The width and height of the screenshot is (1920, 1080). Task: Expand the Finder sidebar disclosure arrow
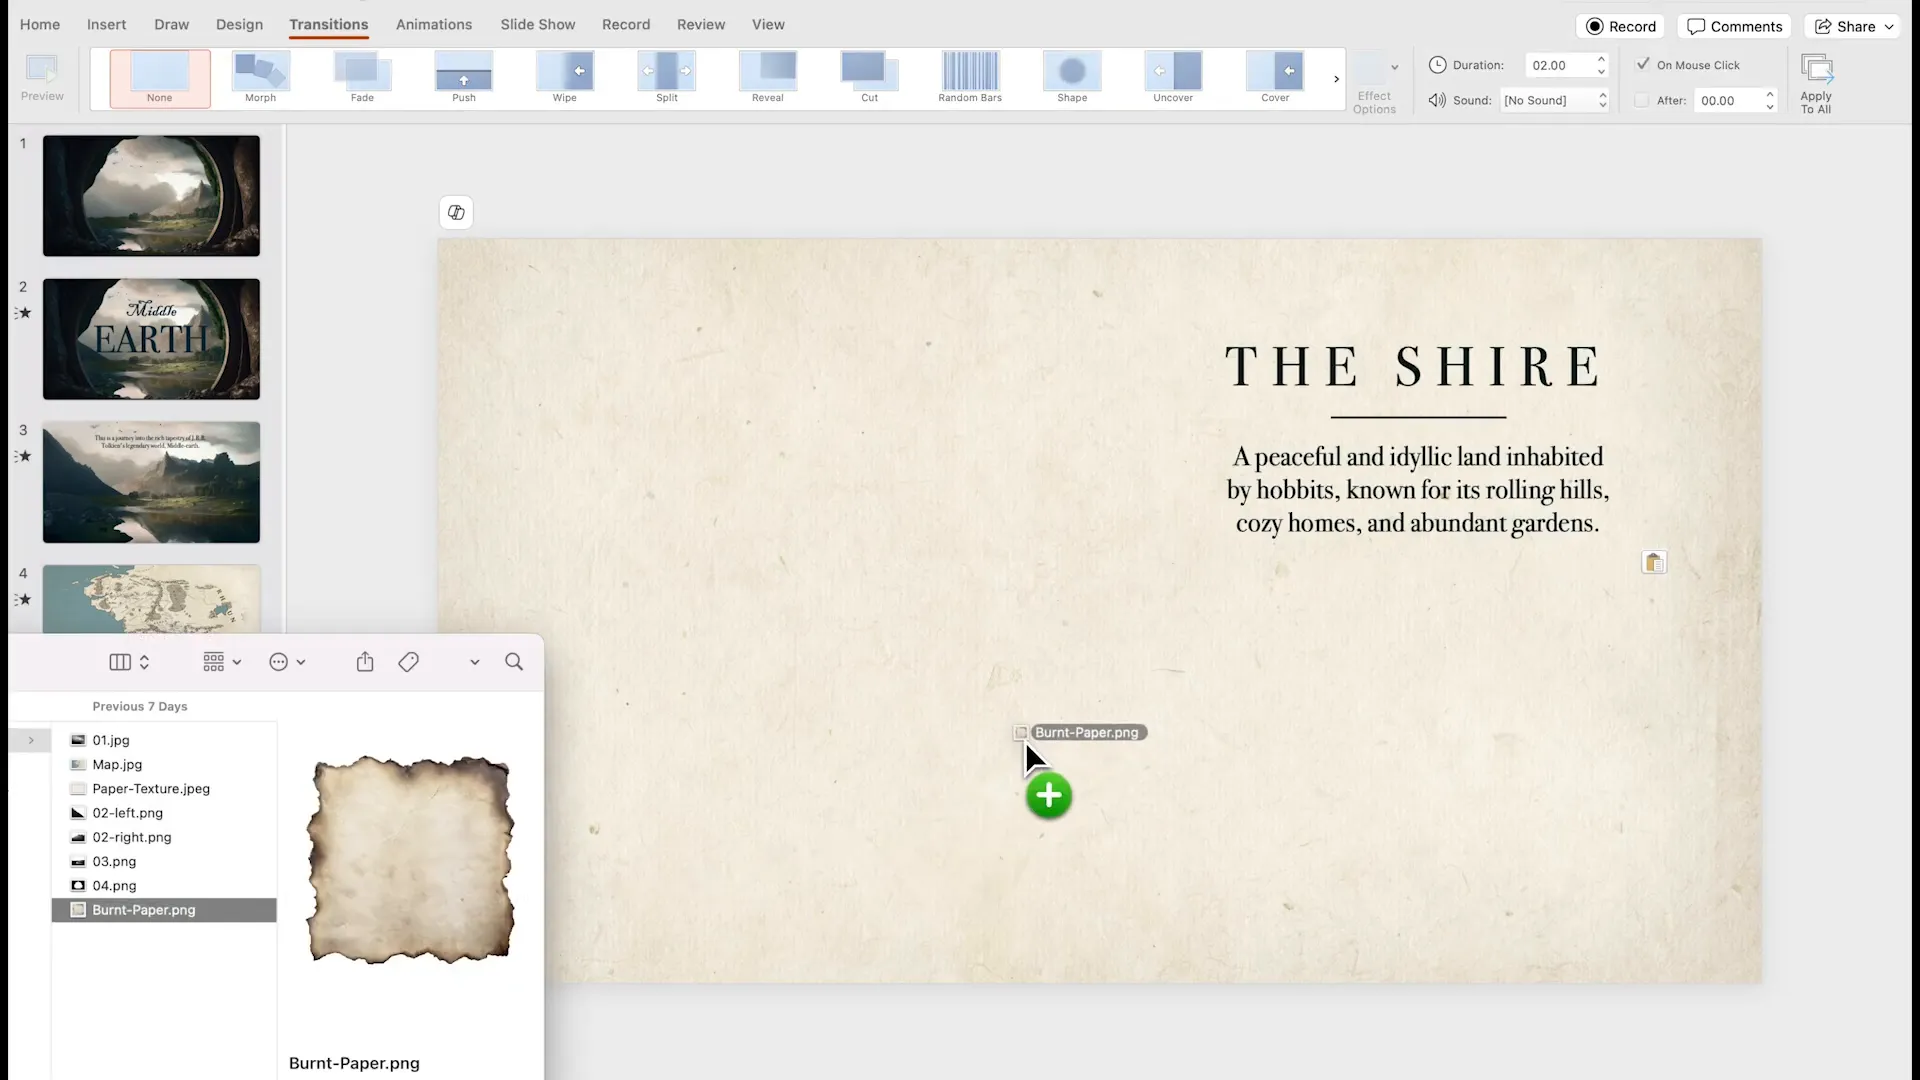[31, 740]
